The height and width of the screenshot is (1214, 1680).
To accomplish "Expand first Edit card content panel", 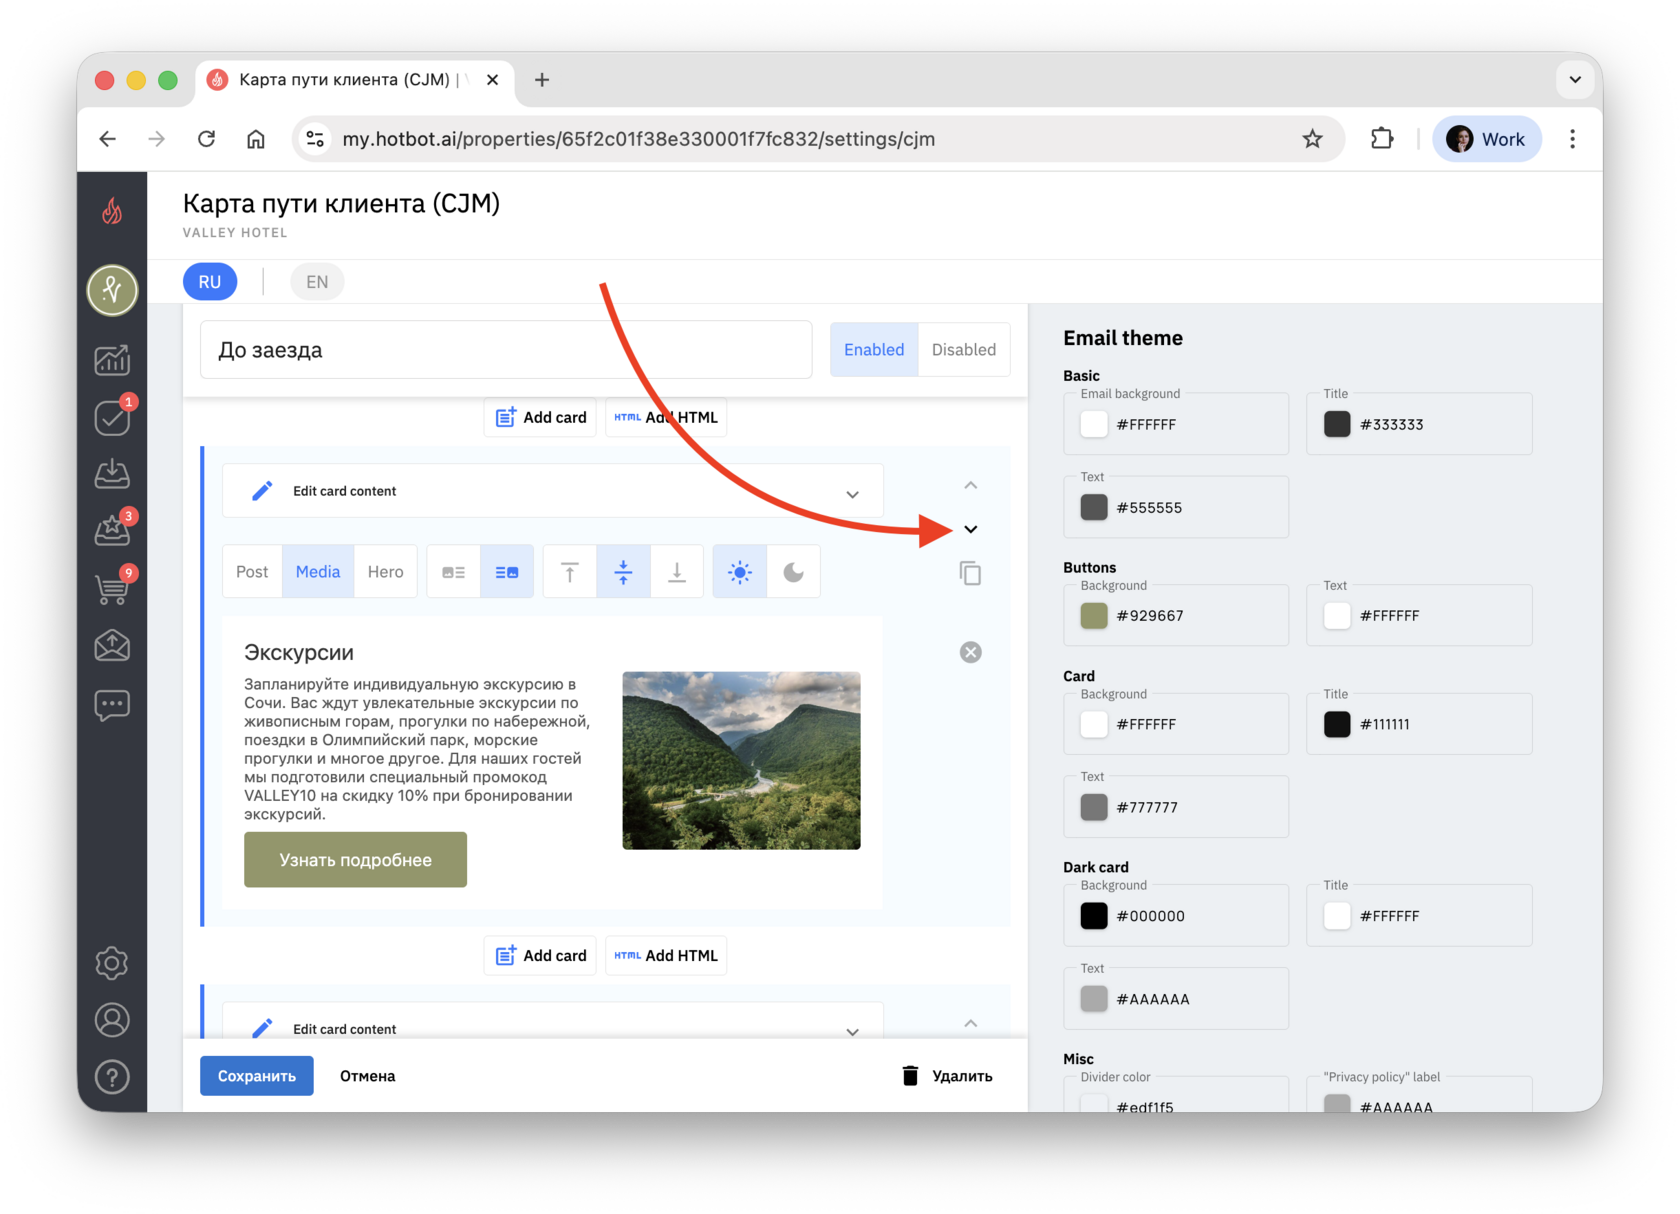I will click(552, 491).
